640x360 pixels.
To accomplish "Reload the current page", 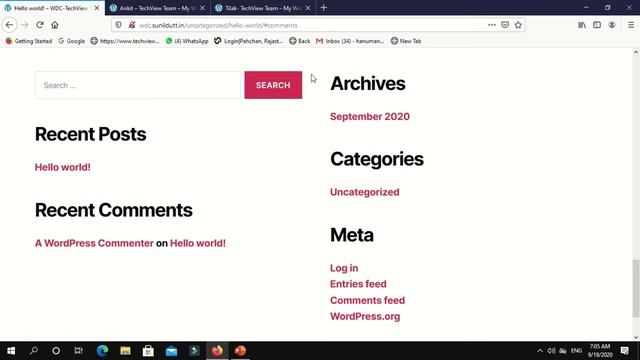I will point(40,25).
